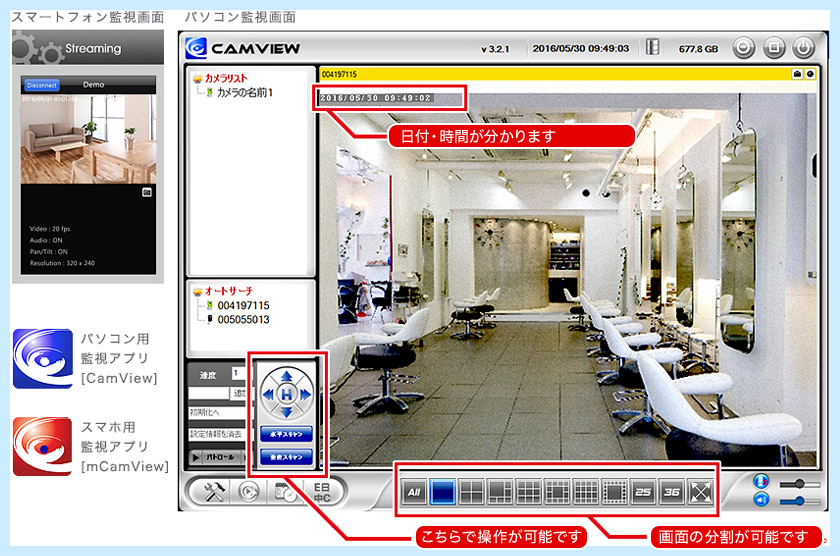
Task: Select single-screen layout button
Action: pos(442,491)
